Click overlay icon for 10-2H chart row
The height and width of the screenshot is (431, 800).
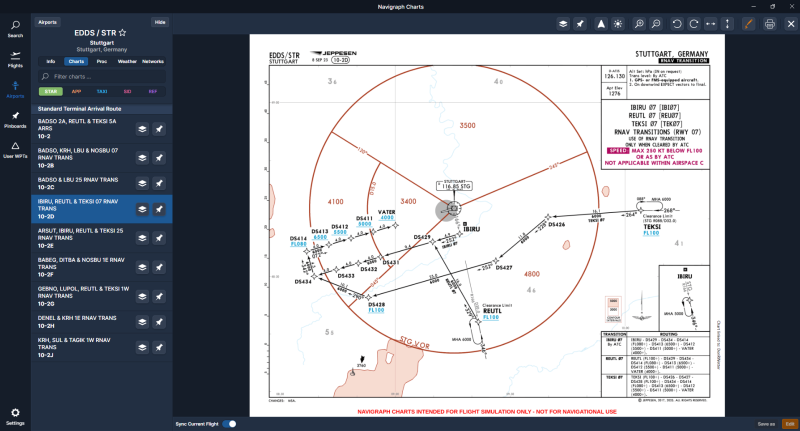(142, 322)
